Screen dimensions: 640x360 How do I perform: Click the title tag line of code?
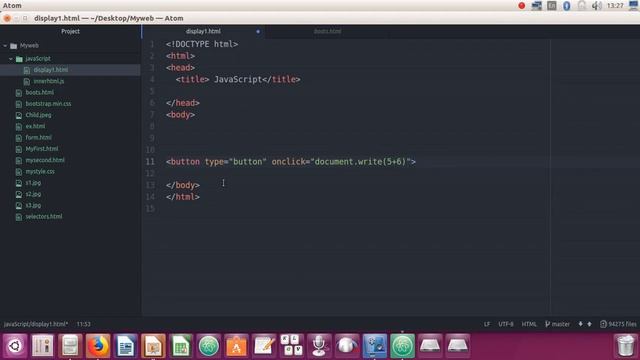click(238, 80)
